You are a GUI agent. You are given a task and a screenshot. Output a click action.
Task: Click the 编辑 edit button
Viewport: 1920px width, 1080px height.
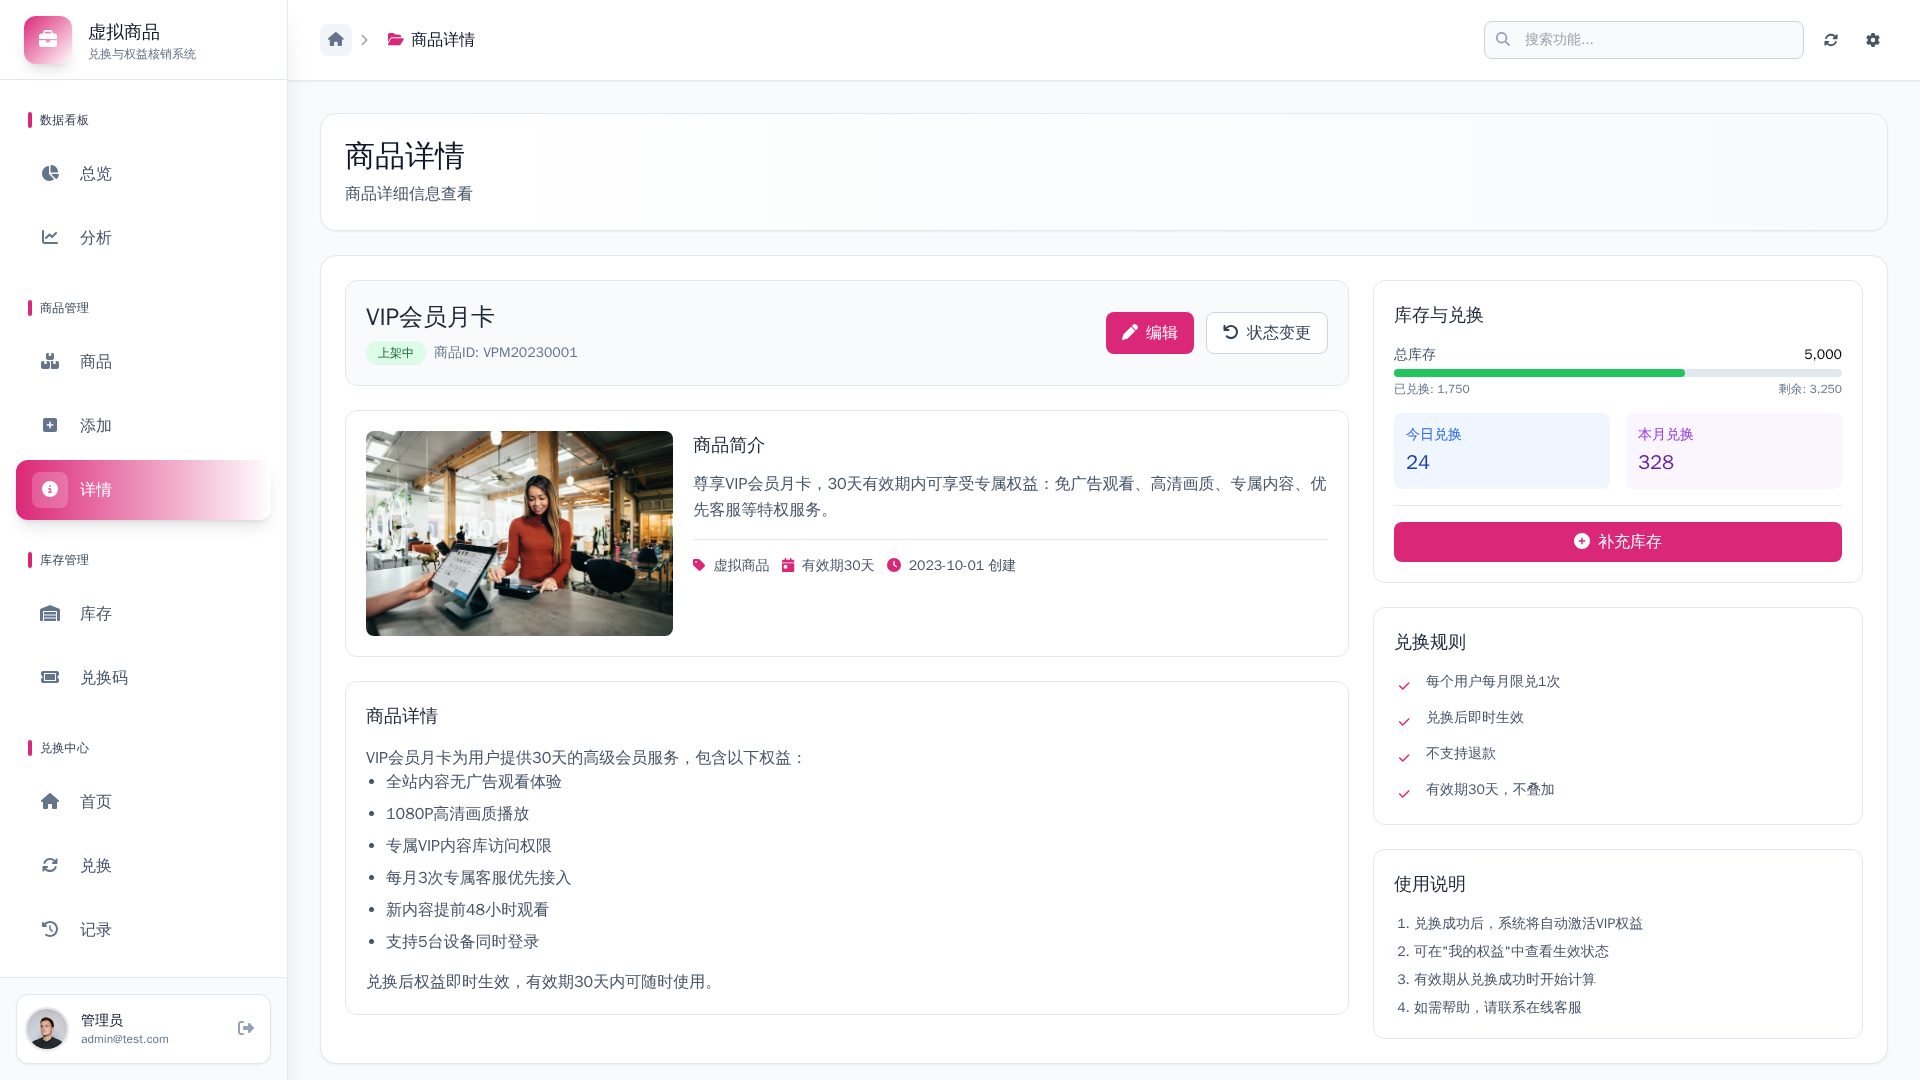click(x=1150, y=332)
